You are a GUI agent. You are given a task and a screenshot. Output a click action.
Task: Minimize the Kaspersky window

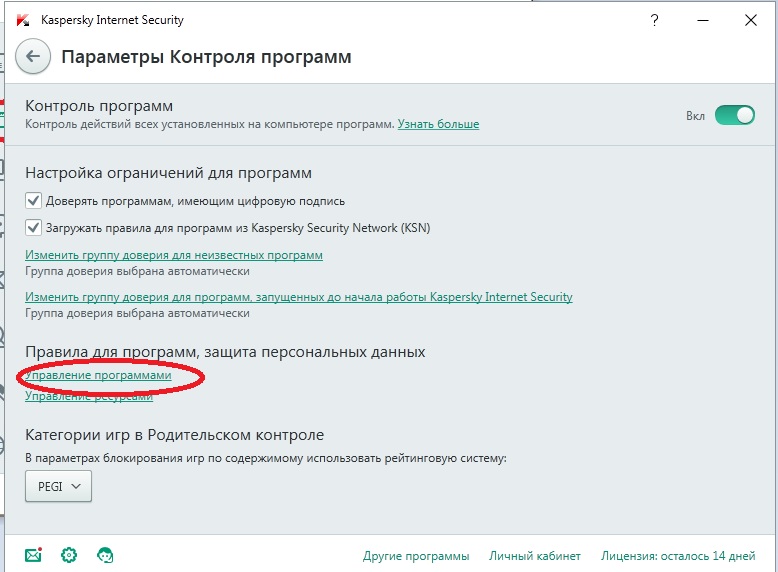coord(703,20)
